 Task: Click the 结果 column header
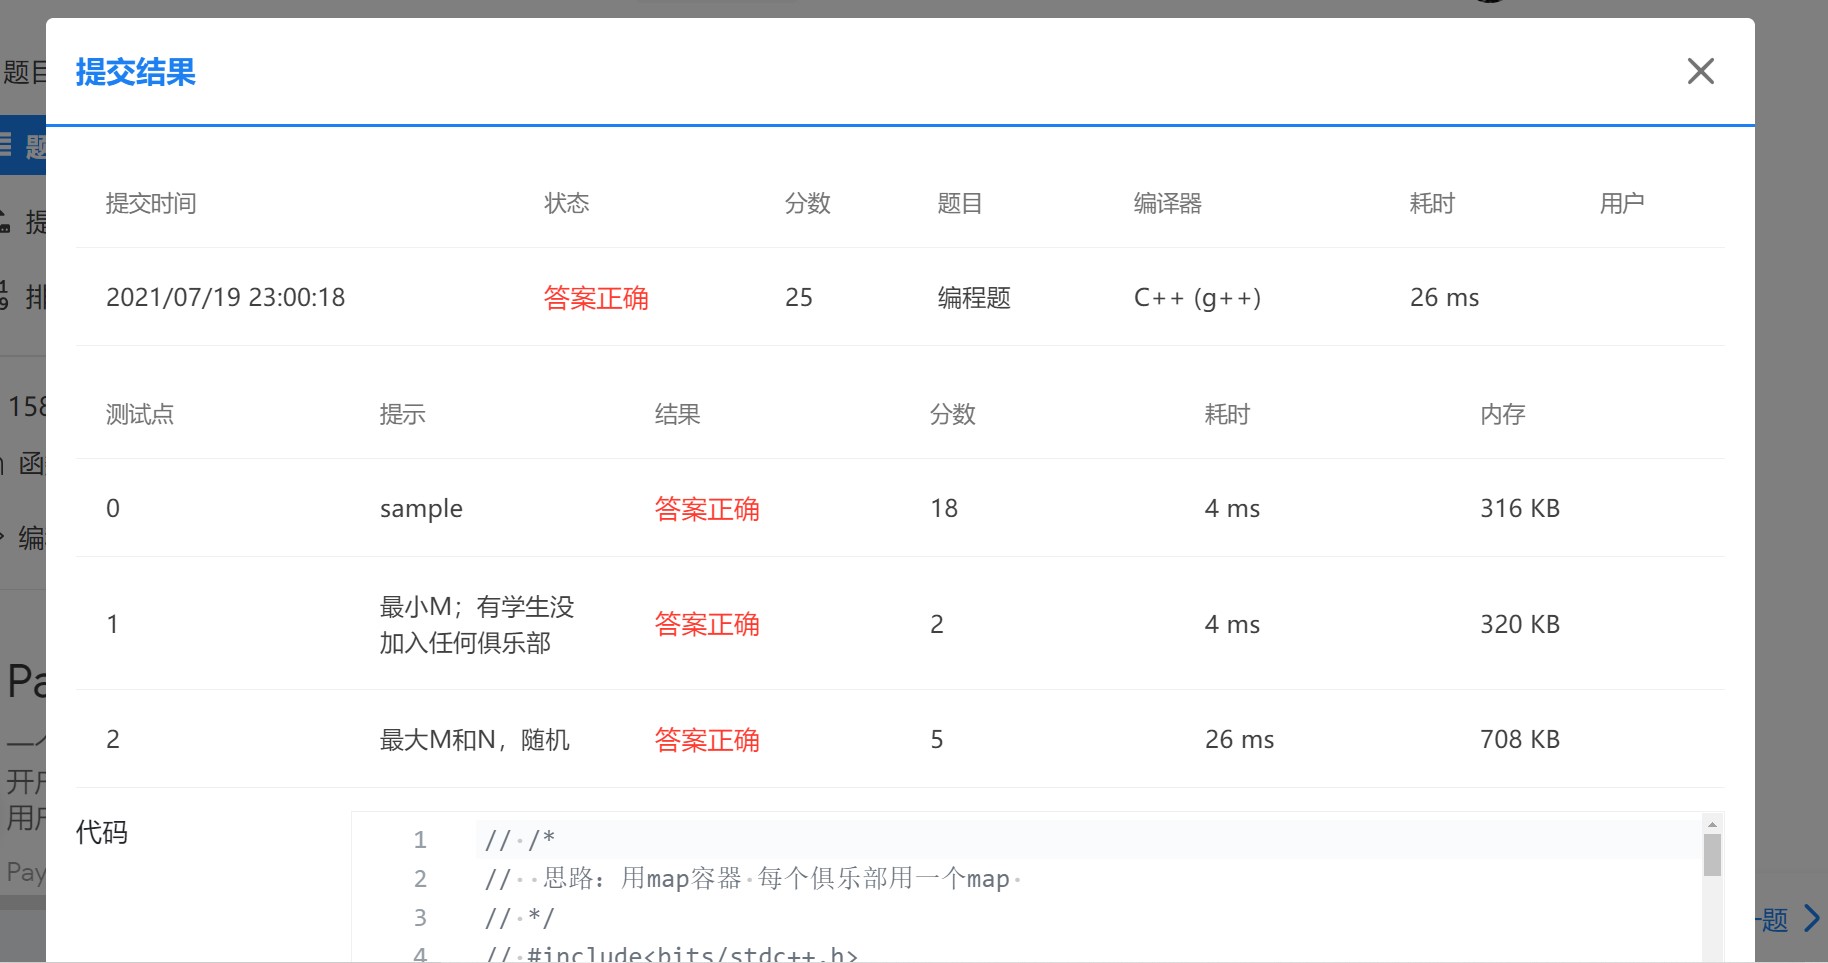pos(677,414)
